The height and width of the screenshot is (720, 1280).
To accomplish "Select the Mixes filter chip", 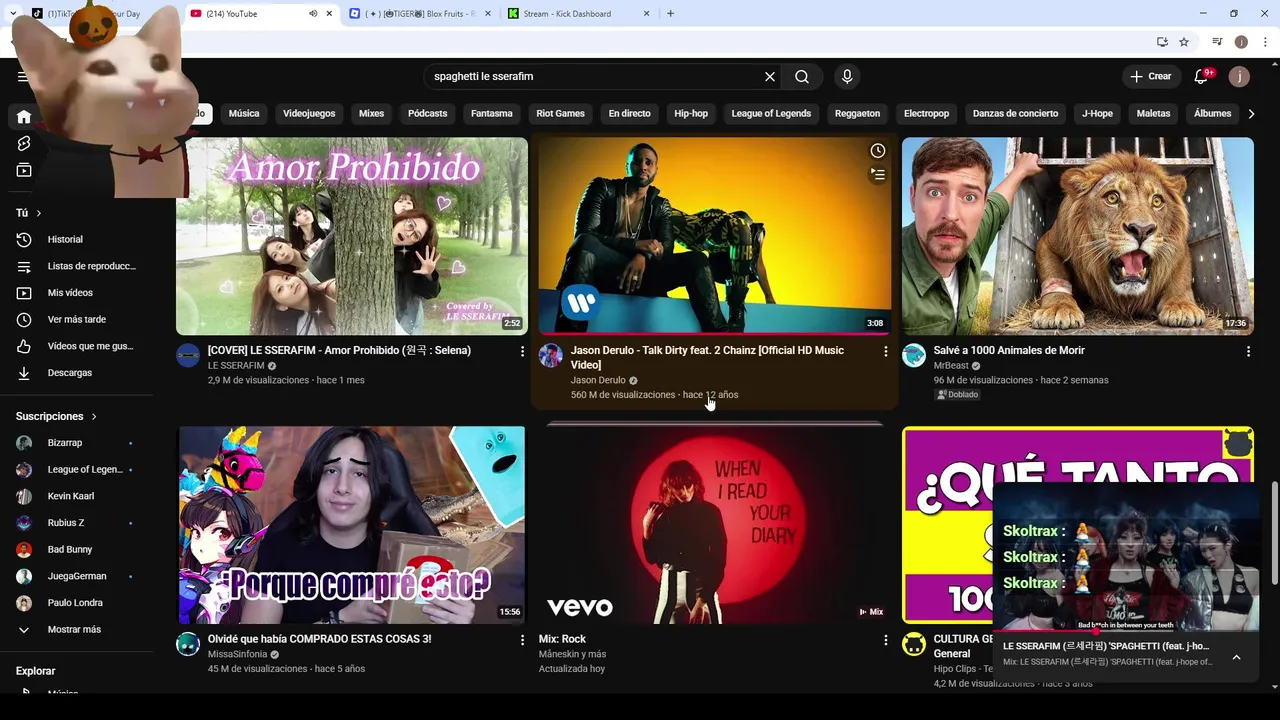I will pyautogui.click(x=371, y=114).
